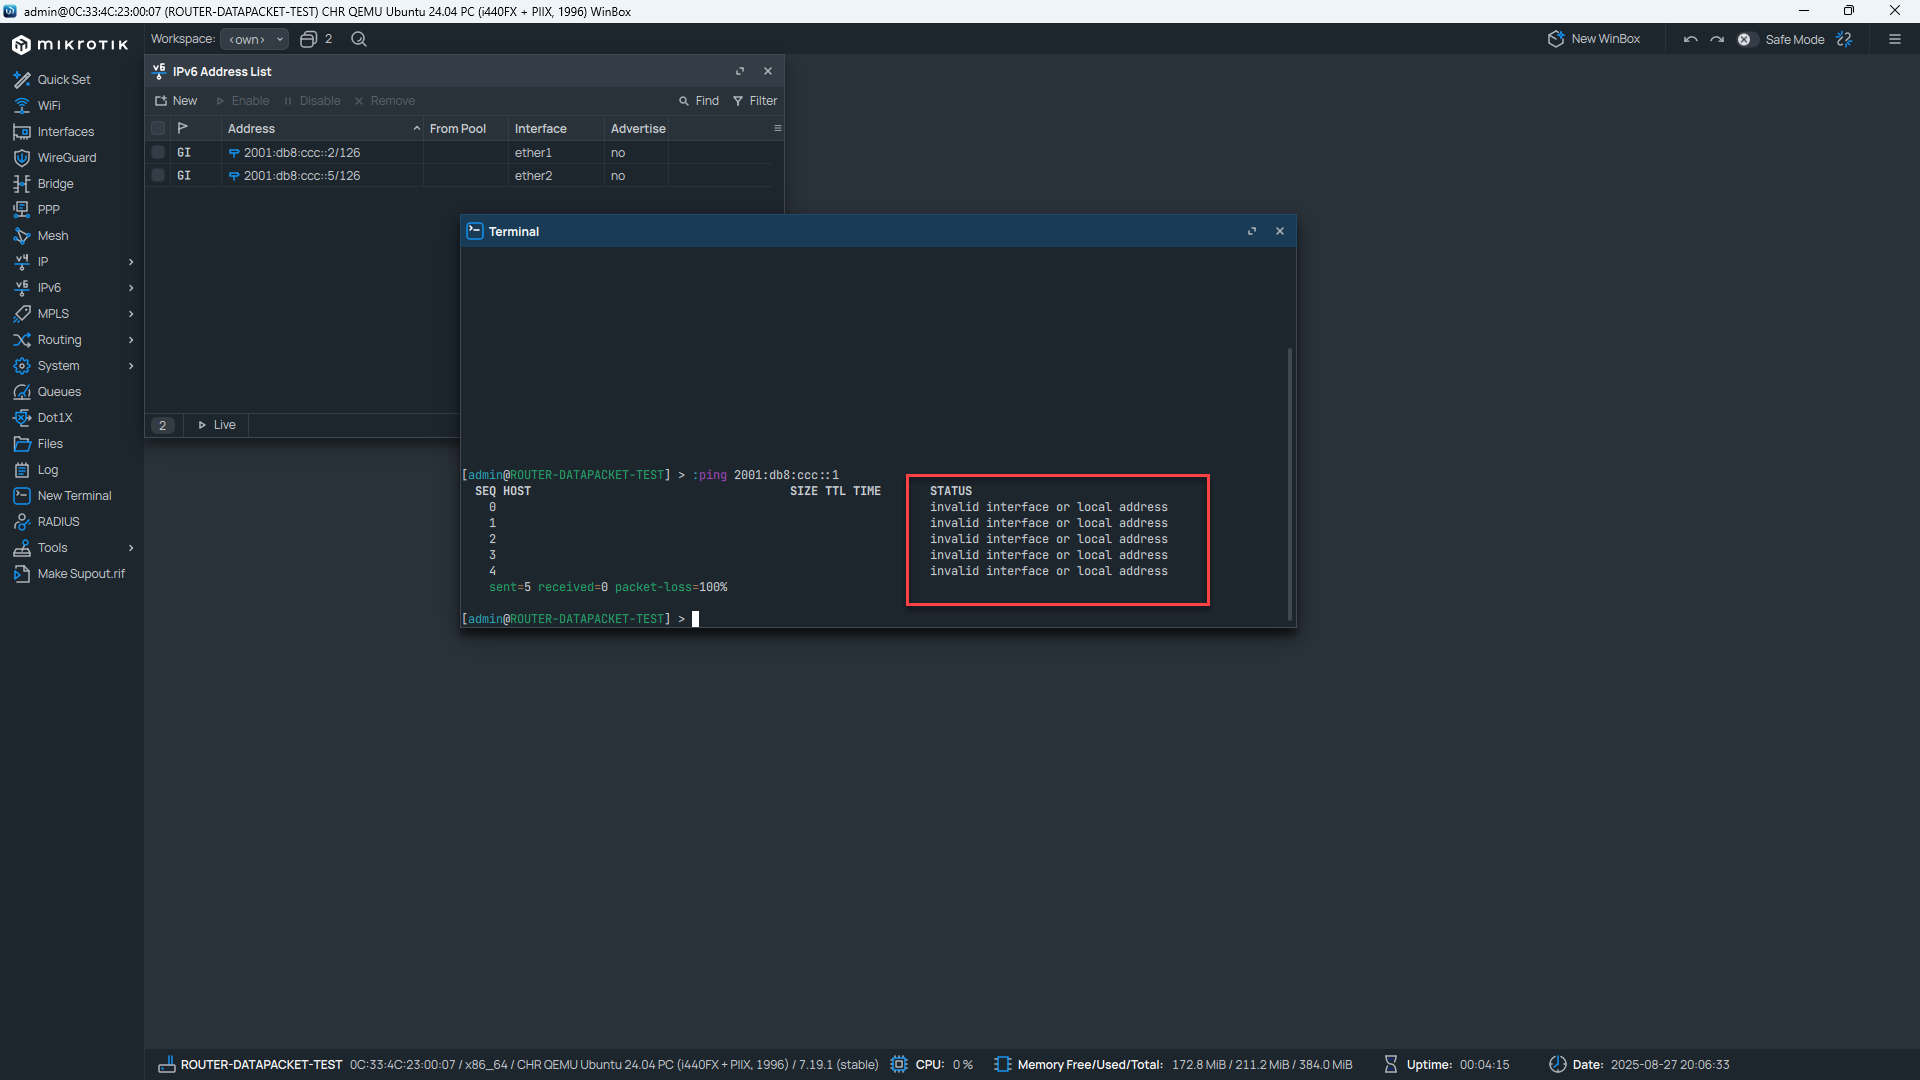Open the Bridge section icon

pyautogui.click(x=21, y=184)
